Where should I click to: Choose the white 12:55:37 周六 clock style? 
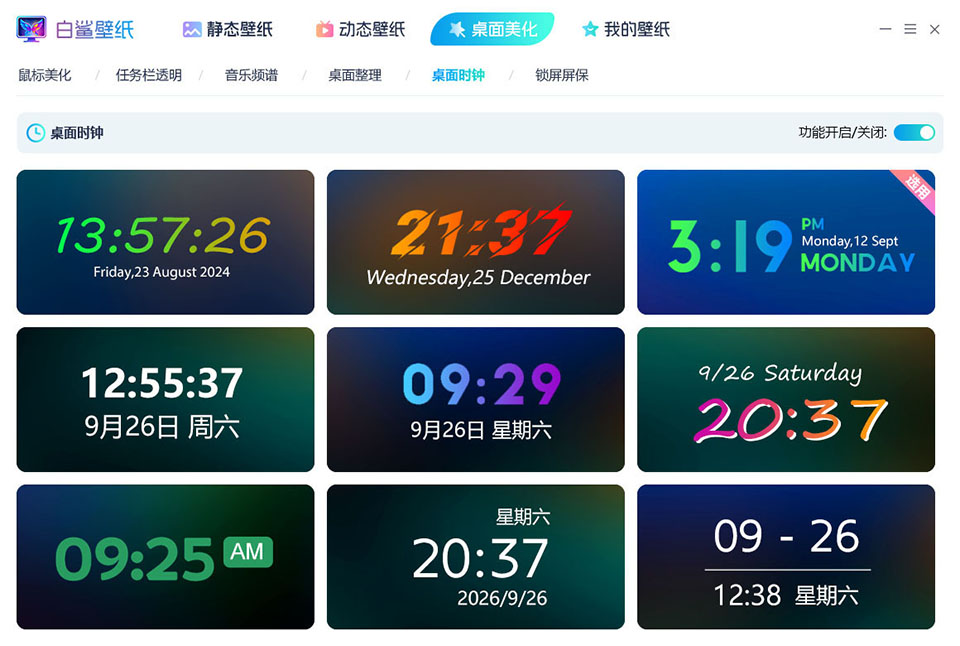click(165, 400)
